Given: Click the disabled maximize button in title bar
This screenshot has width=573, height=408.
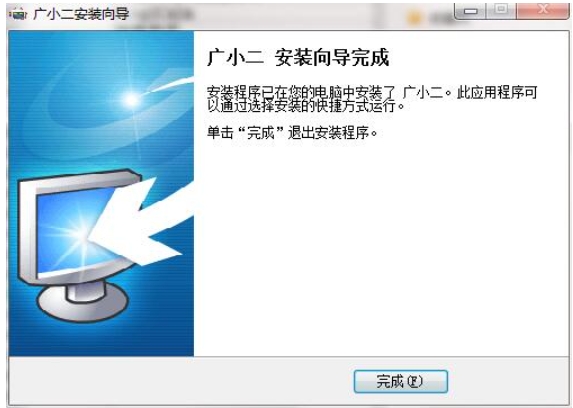Looking at the screenshot, I should pos(501,10).
